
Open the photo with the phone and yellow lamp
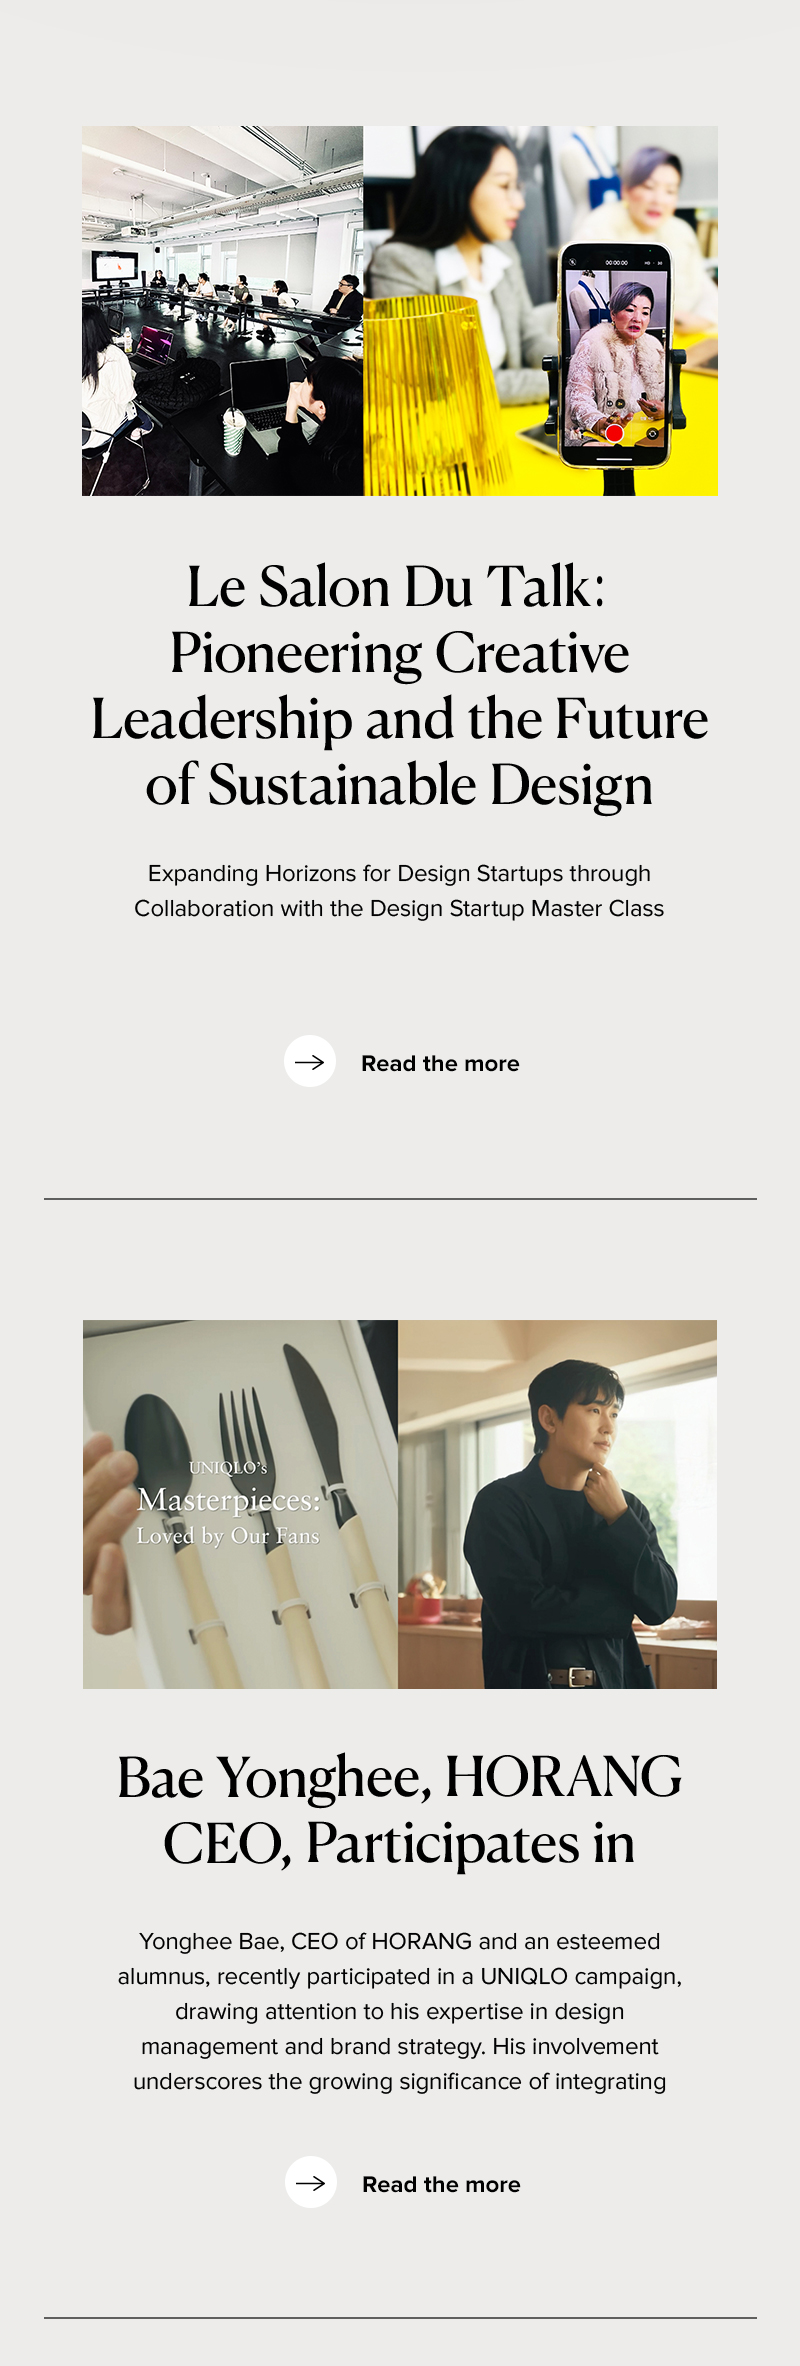pos(540,311)
